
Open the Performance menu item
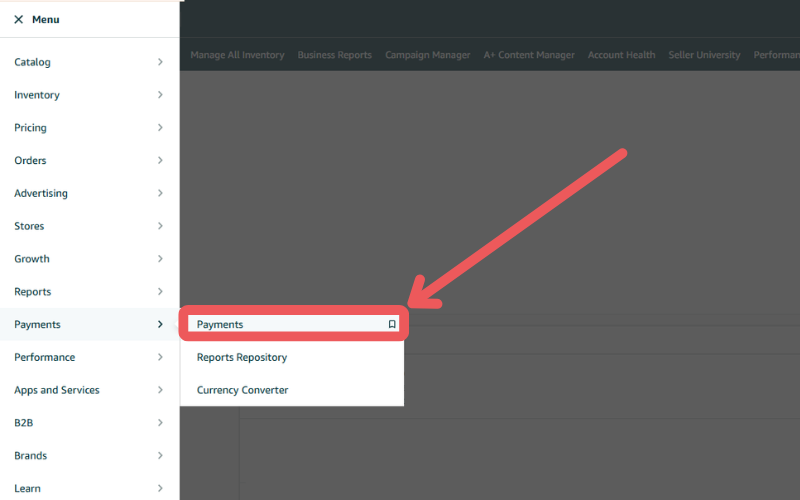click(x=89, y=357)
